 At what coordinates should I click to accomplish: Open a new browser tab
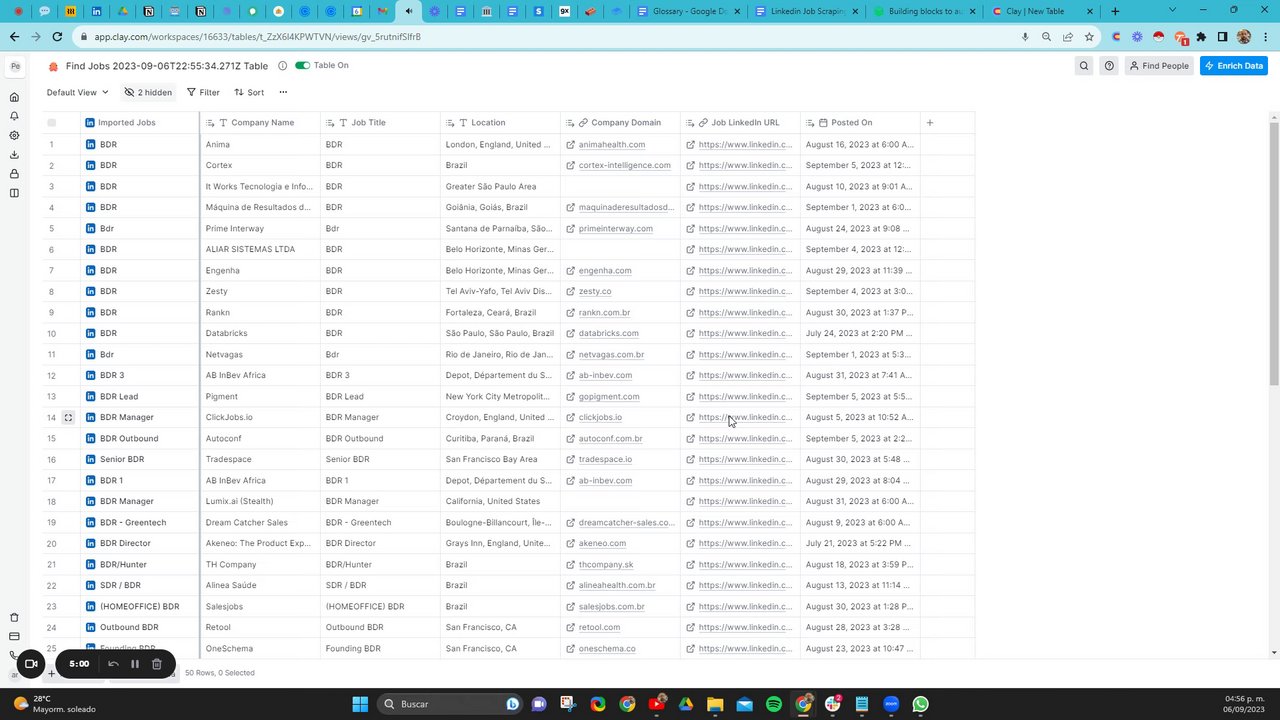(1115, 11)
